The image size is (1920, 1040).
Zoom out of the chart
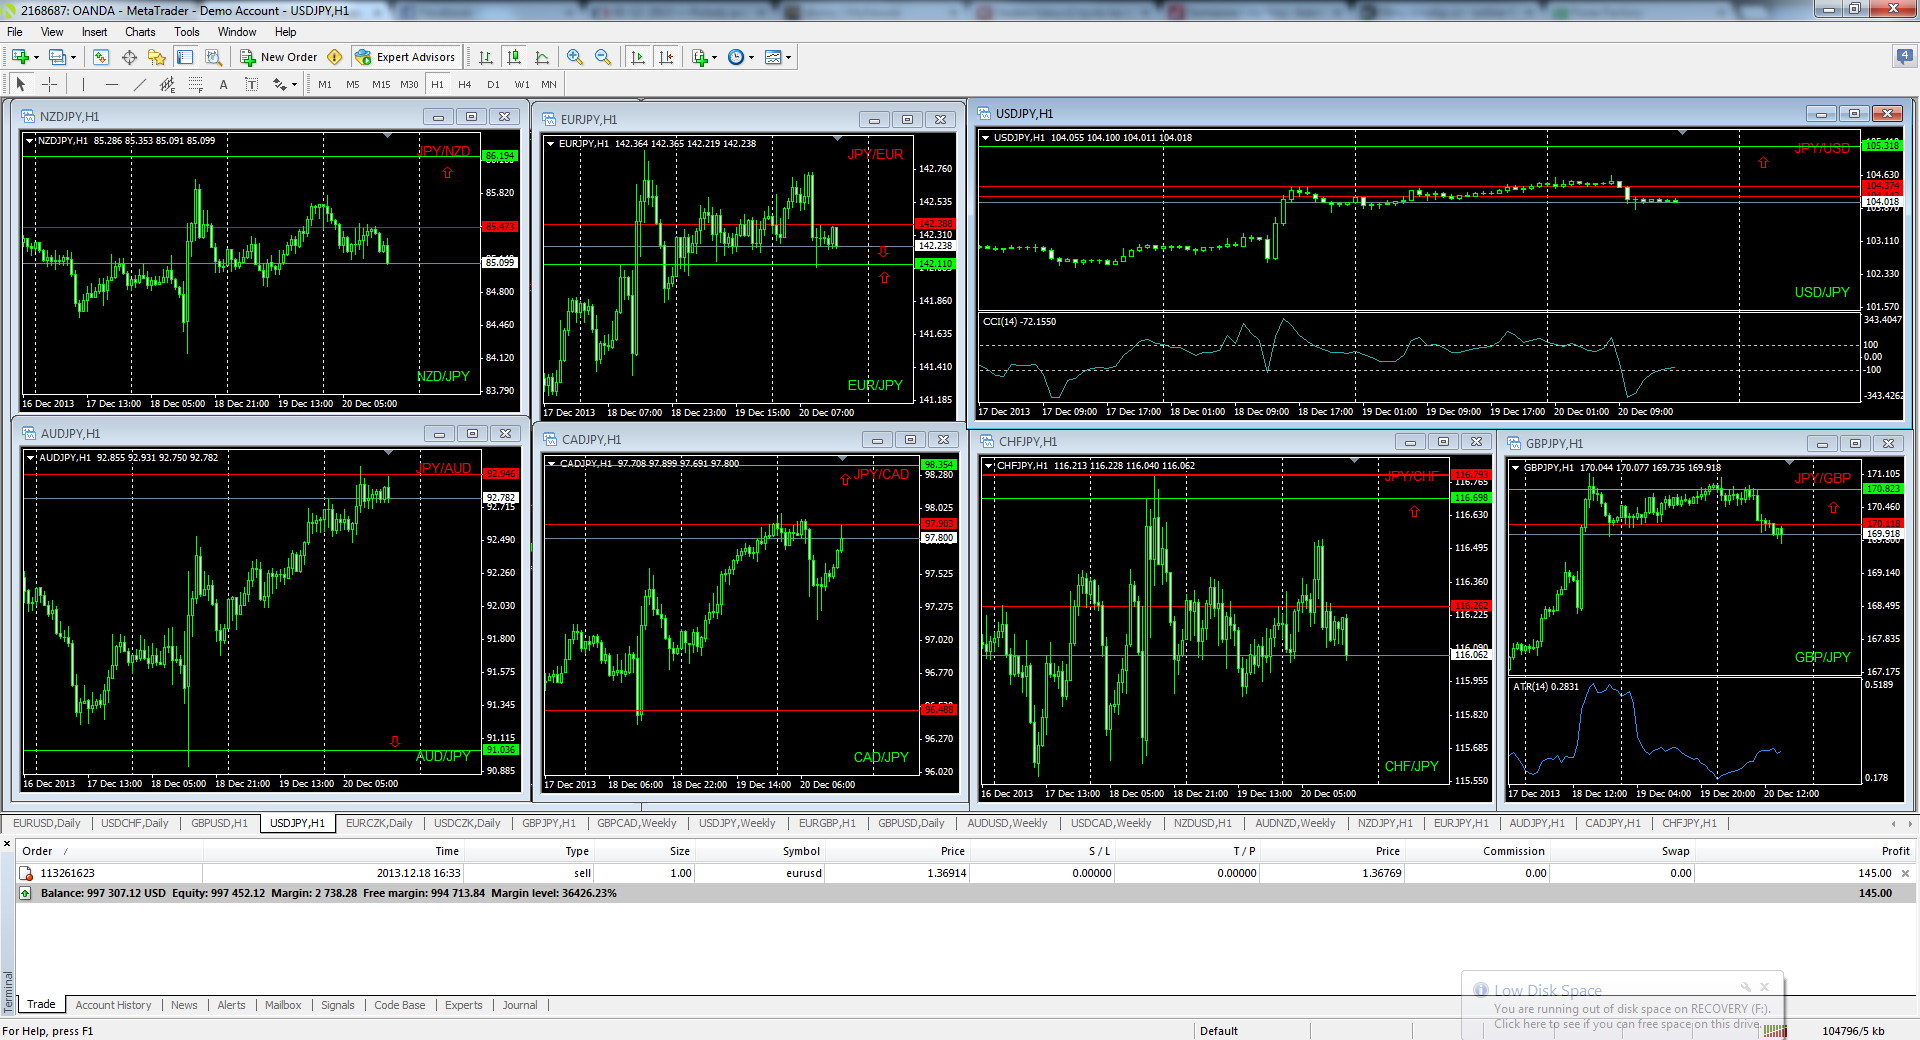click(x=603, y=57)
